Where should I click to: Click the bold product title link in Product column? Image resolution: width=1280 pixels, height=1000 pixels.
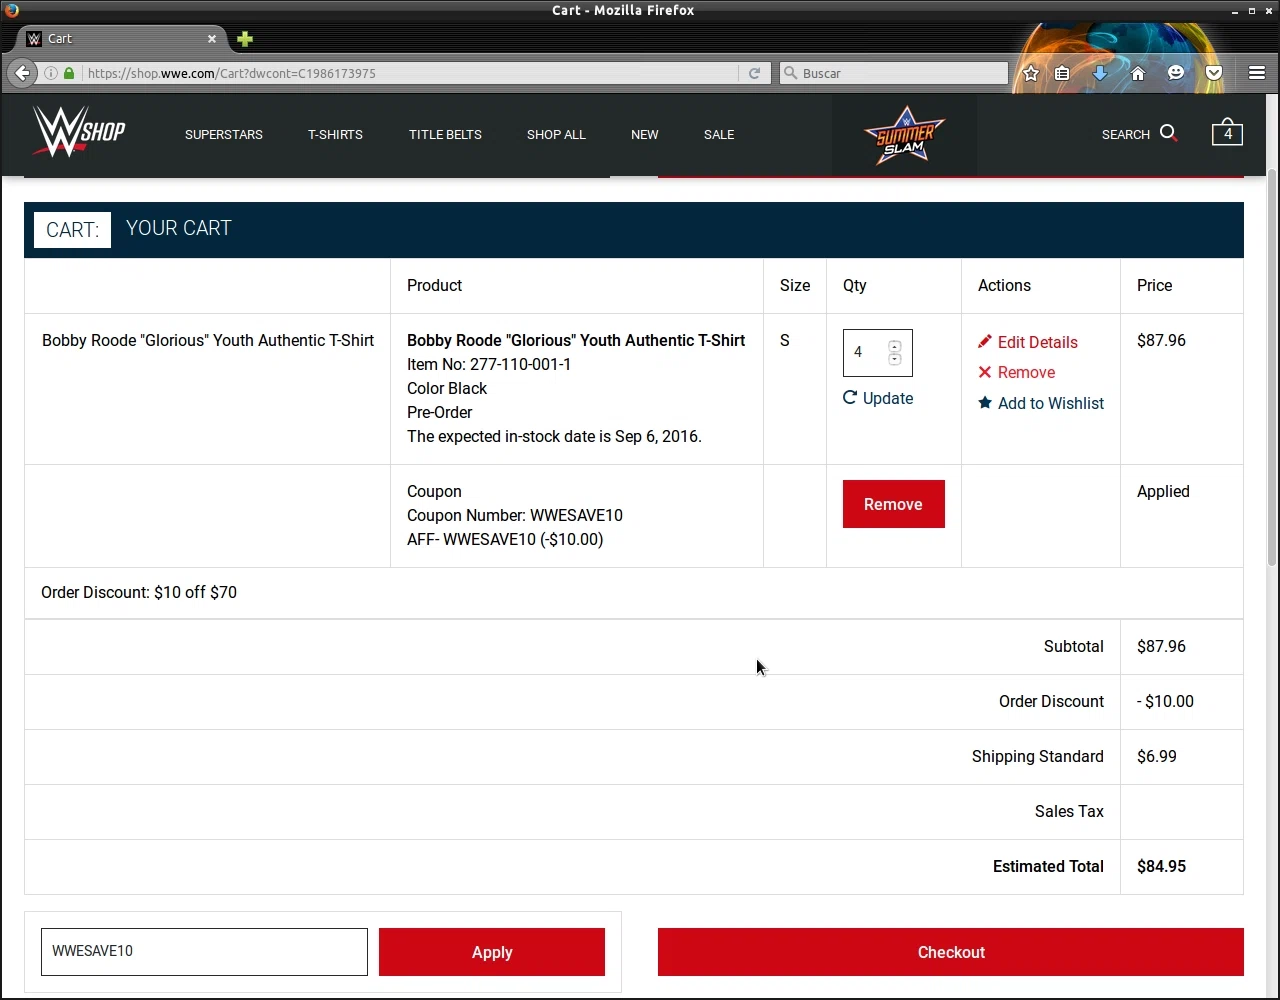click(x=576, y=340)
